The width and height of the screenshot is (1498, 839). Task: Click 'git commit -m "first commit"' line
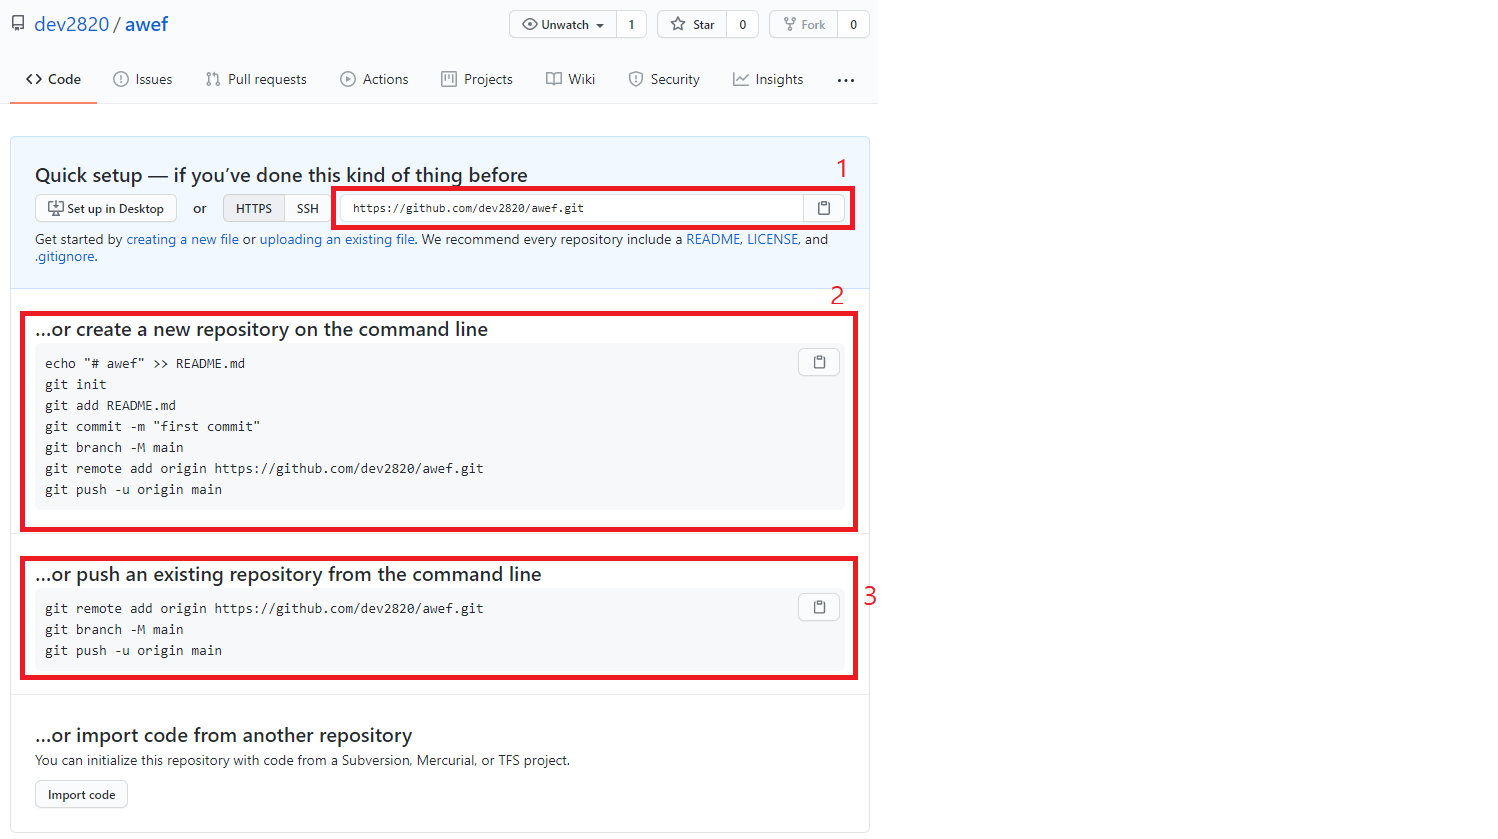coord(152,426)
